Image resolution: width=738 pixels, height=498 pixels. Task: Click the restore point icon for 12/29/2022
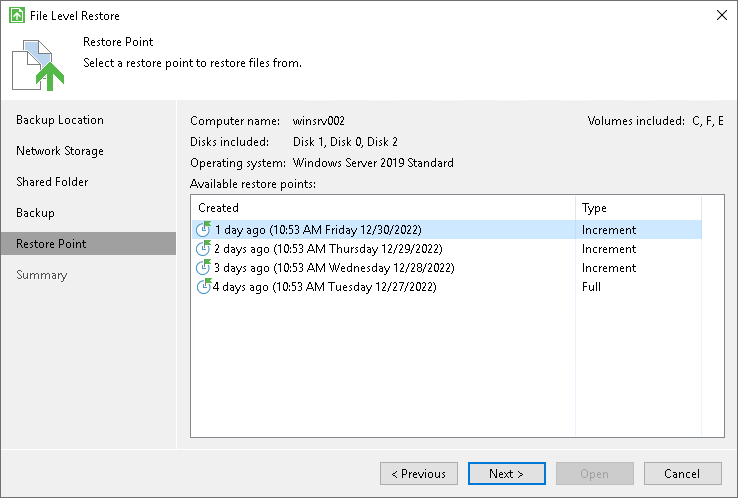tap(203, 248)
